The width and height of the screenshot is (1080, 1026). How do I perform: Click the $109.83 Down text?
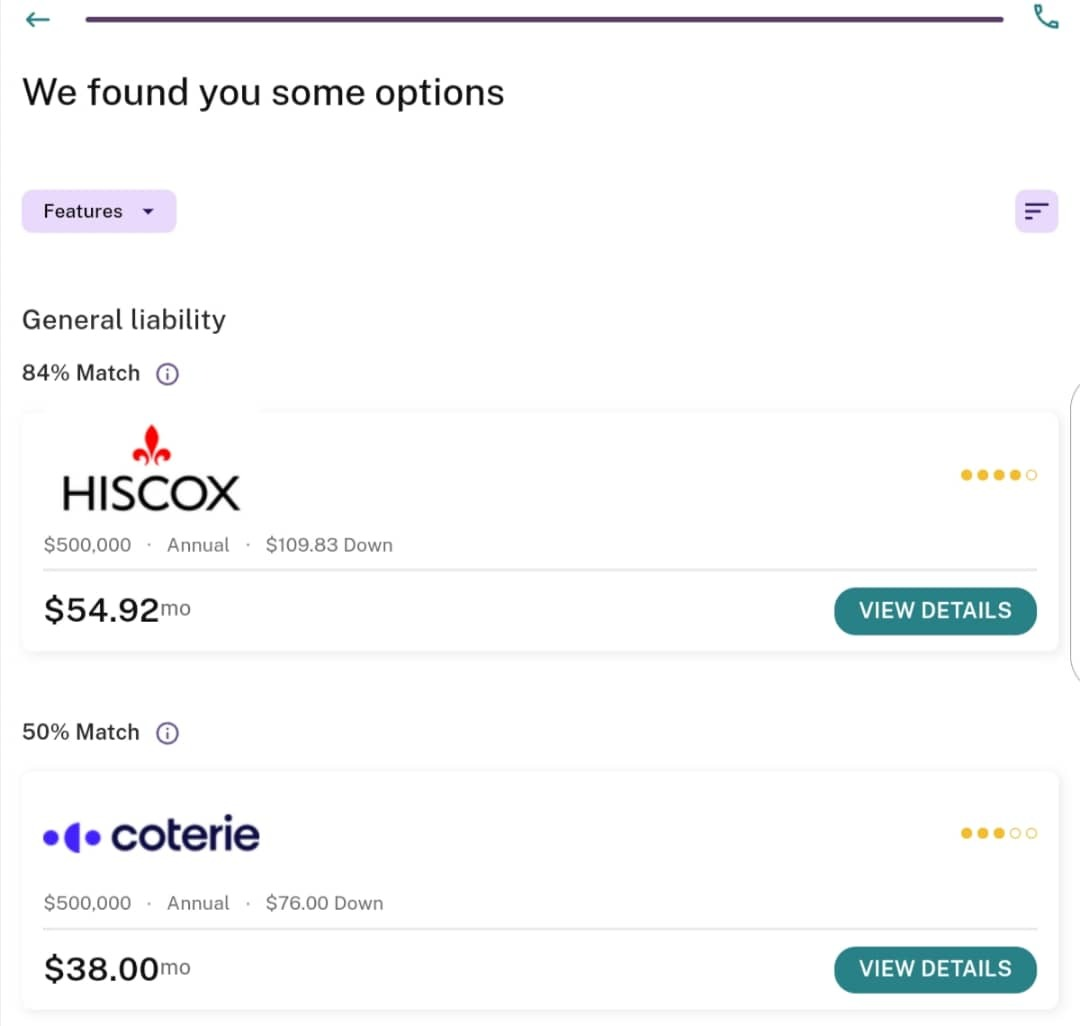pyautogui.click(x=329, y=545)
